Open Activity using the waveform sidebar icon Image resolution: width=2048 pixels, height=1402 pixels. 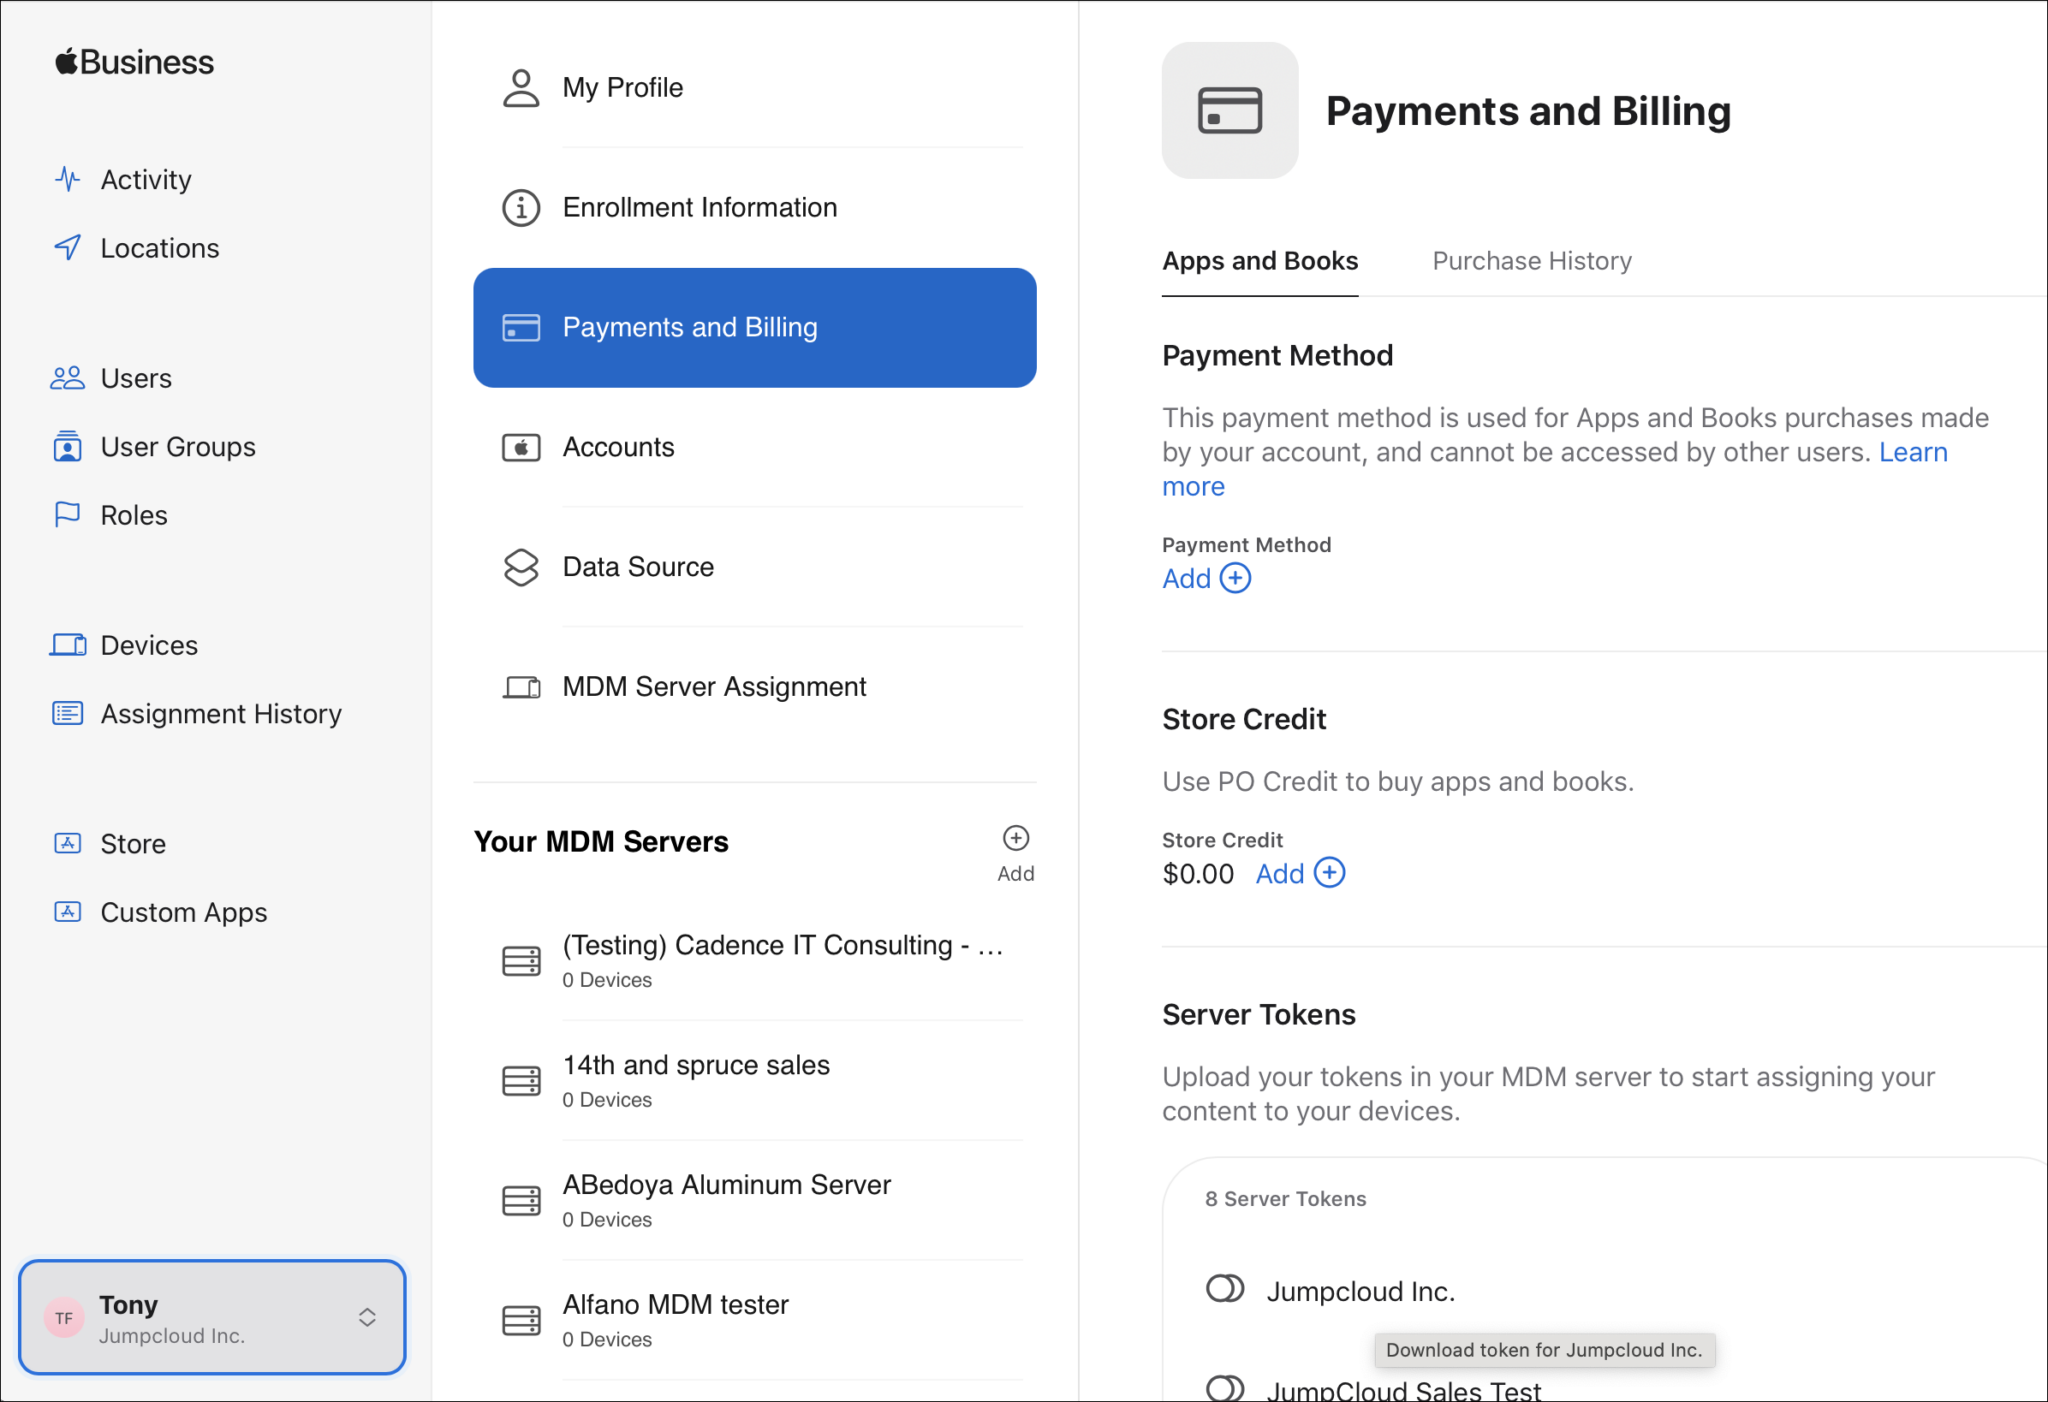tap(67, 179)
